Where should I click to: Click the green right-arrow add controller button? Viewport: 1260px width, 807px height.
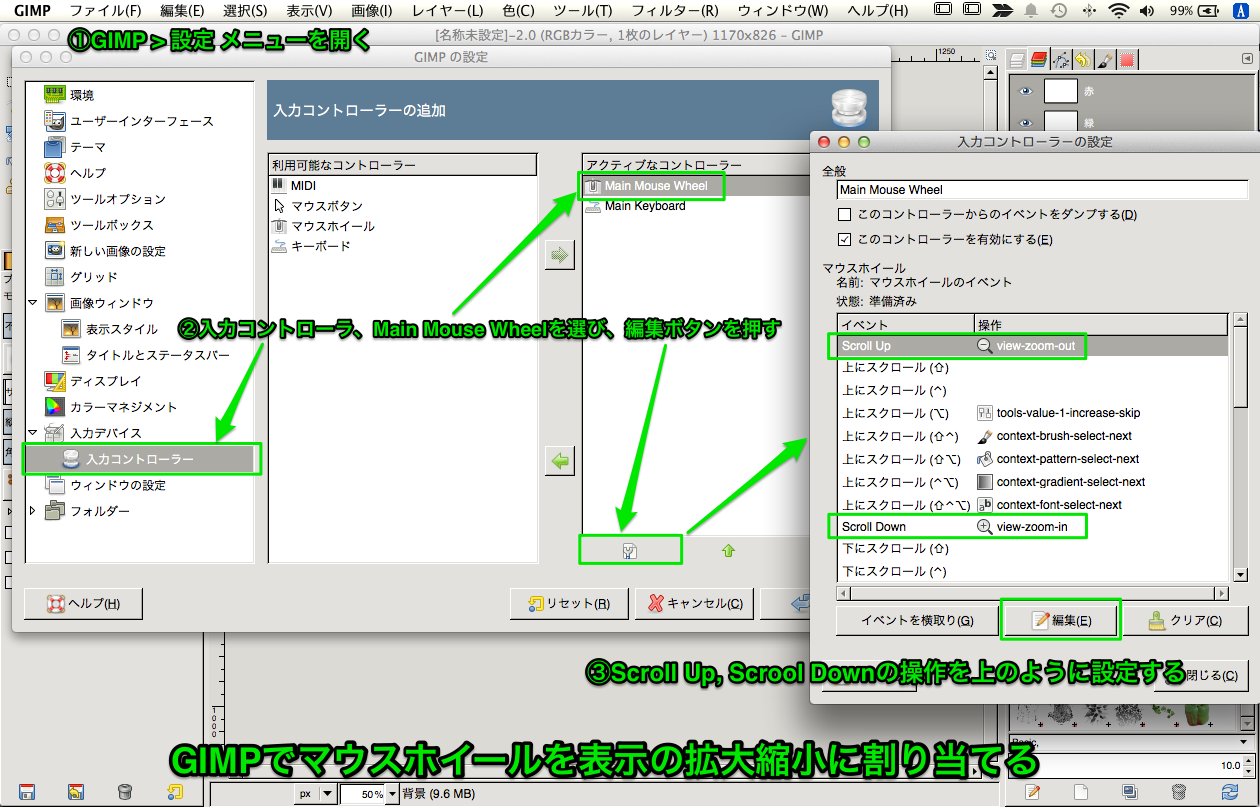[x=560, y=255]
